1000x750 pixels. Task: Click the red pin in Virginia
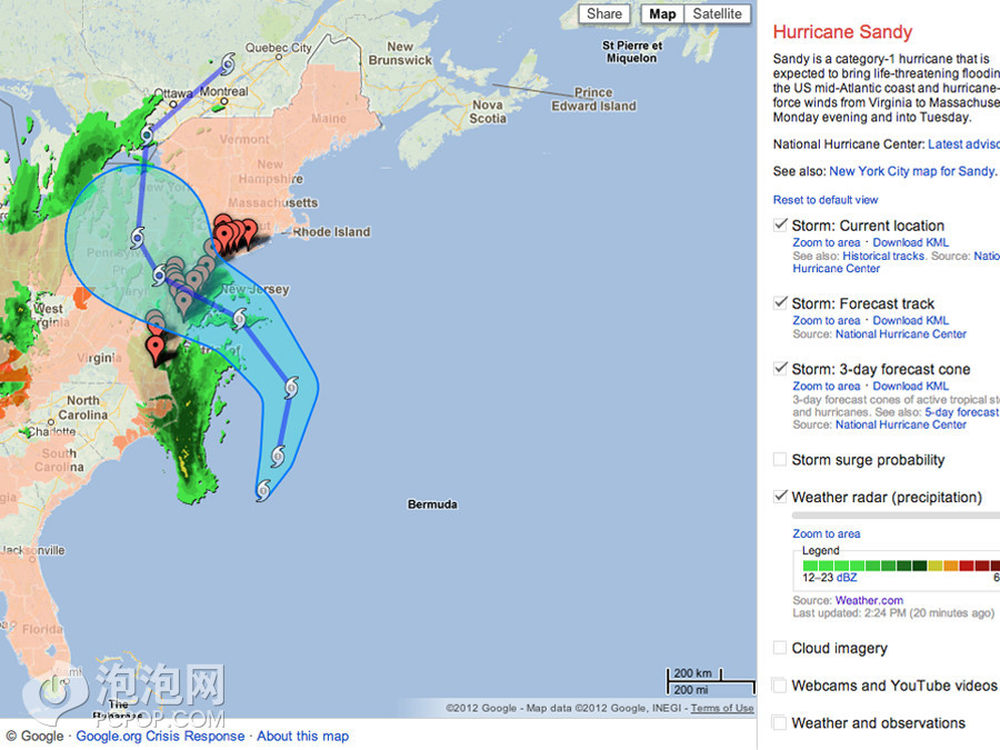click(155, 349)
